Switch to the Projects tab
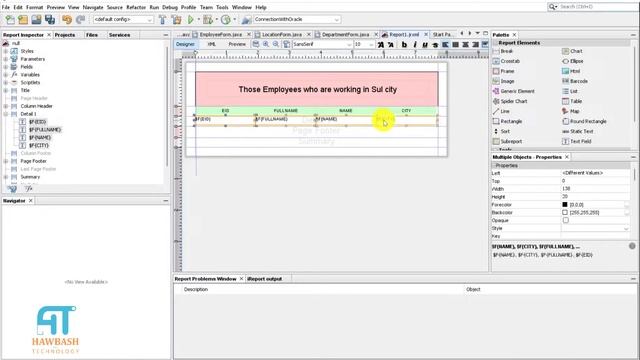640x360 pixels. (65, 35)
